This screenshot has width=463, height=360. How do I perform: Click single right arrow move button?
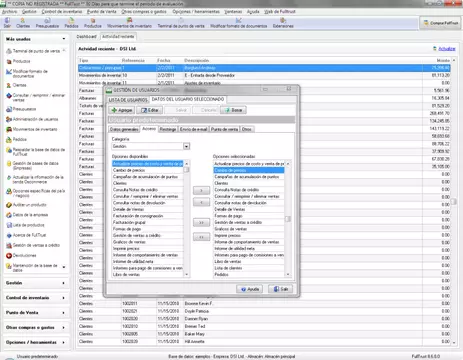201,191
